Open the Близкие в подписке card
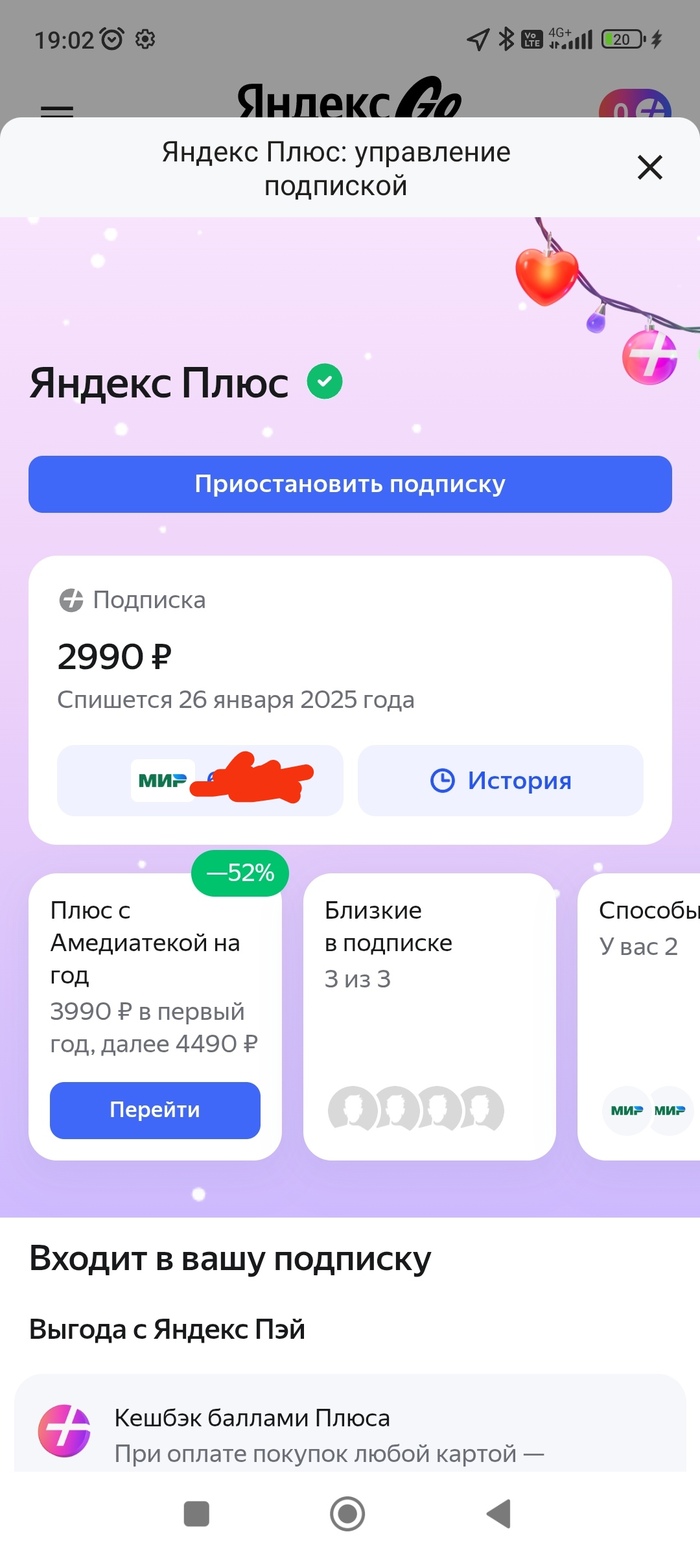 coord(429,1016)
